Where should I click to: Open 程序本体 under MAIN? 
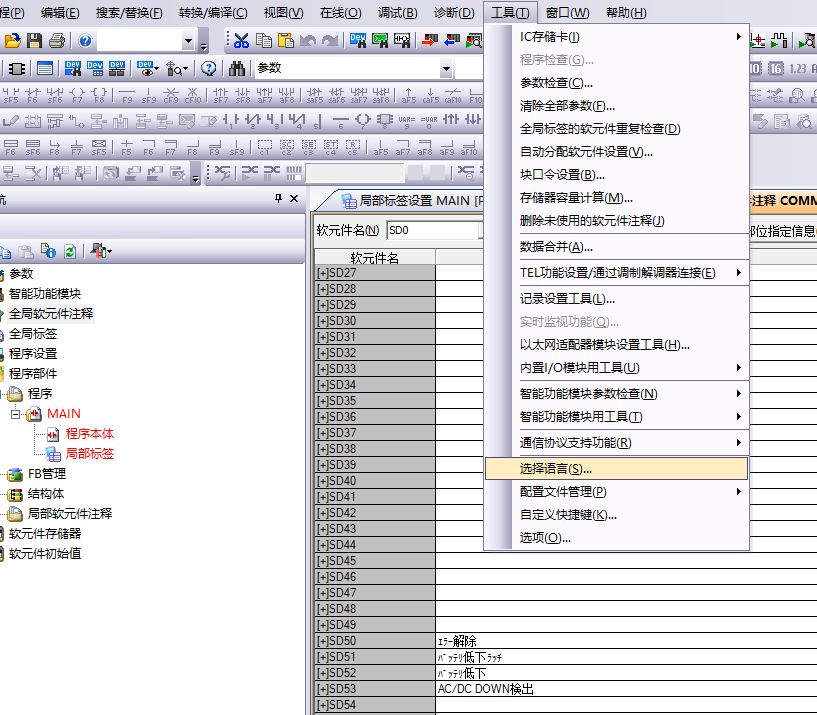[x=90, y=433]
